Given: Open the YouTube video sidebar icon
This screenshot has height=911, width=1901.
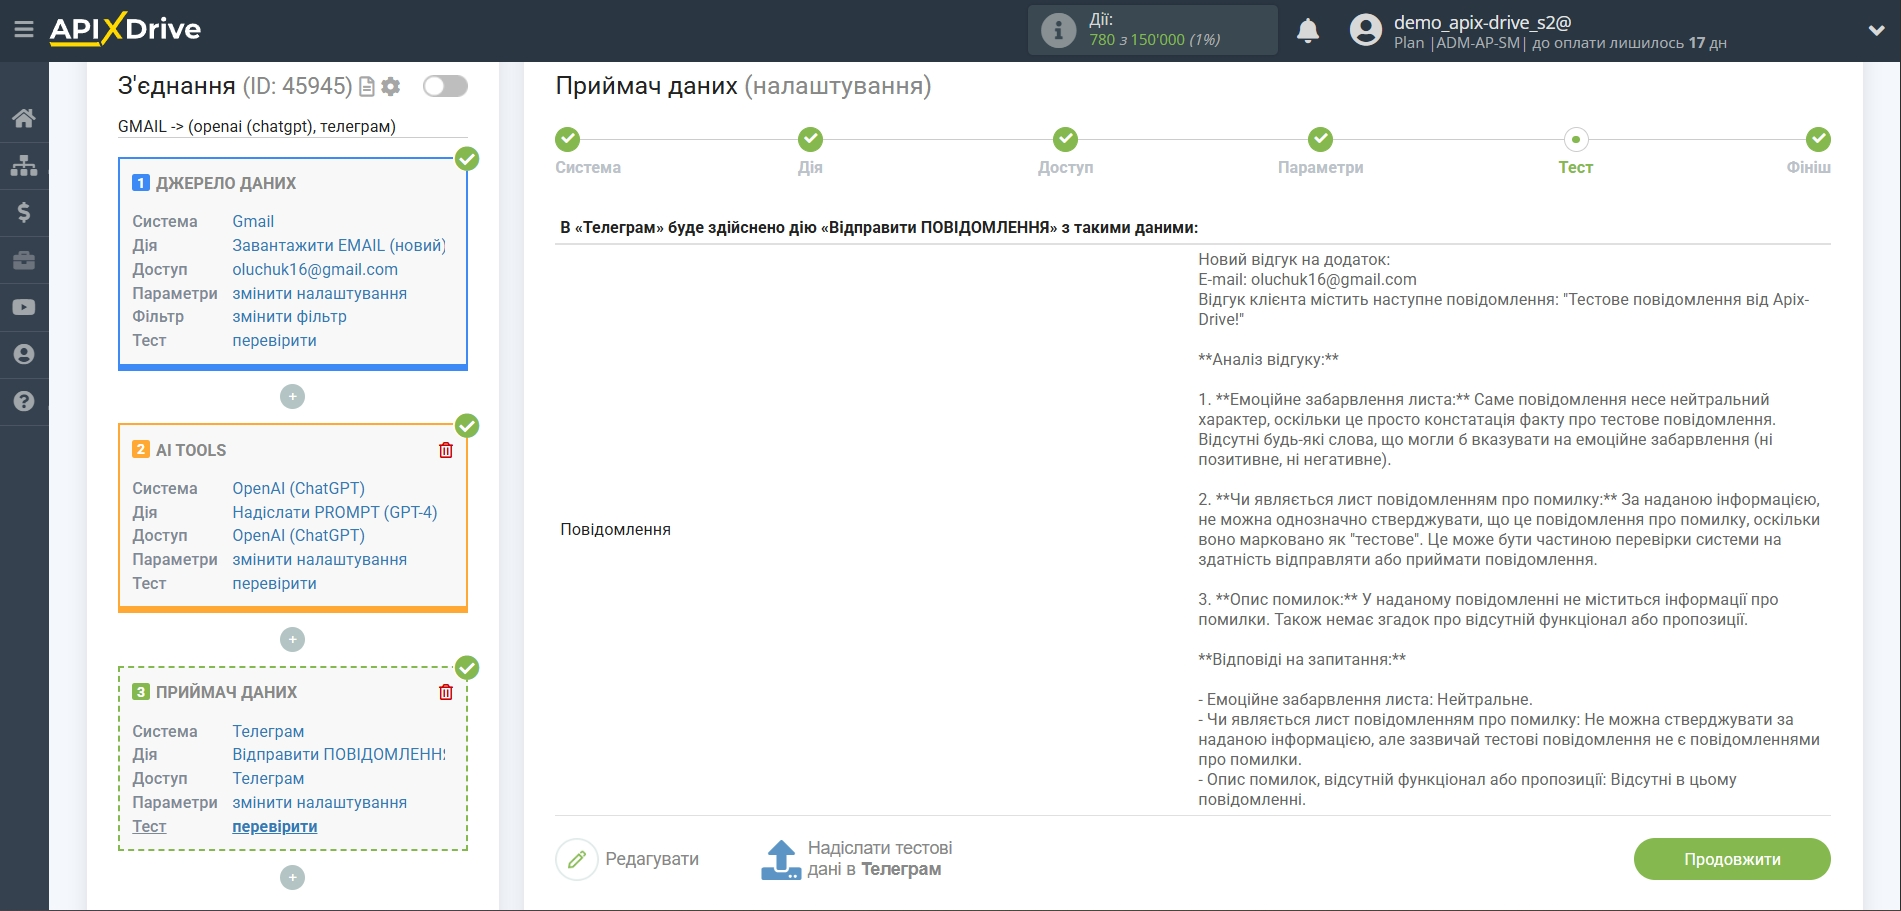Looking at the screenshot, I should (24, 307).
